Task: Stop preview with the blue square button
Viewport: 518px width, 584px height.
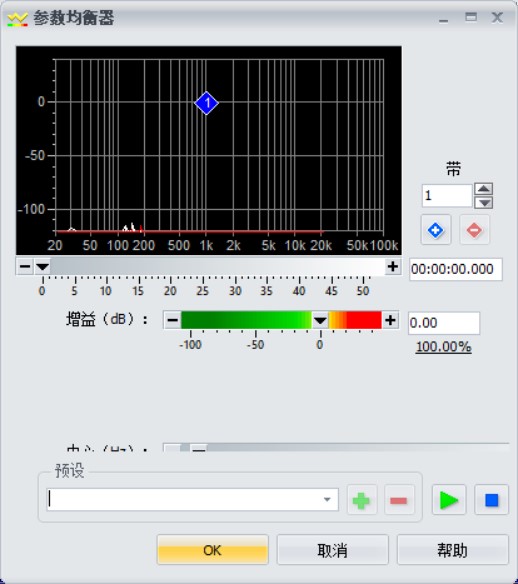Action: (492, 500)
